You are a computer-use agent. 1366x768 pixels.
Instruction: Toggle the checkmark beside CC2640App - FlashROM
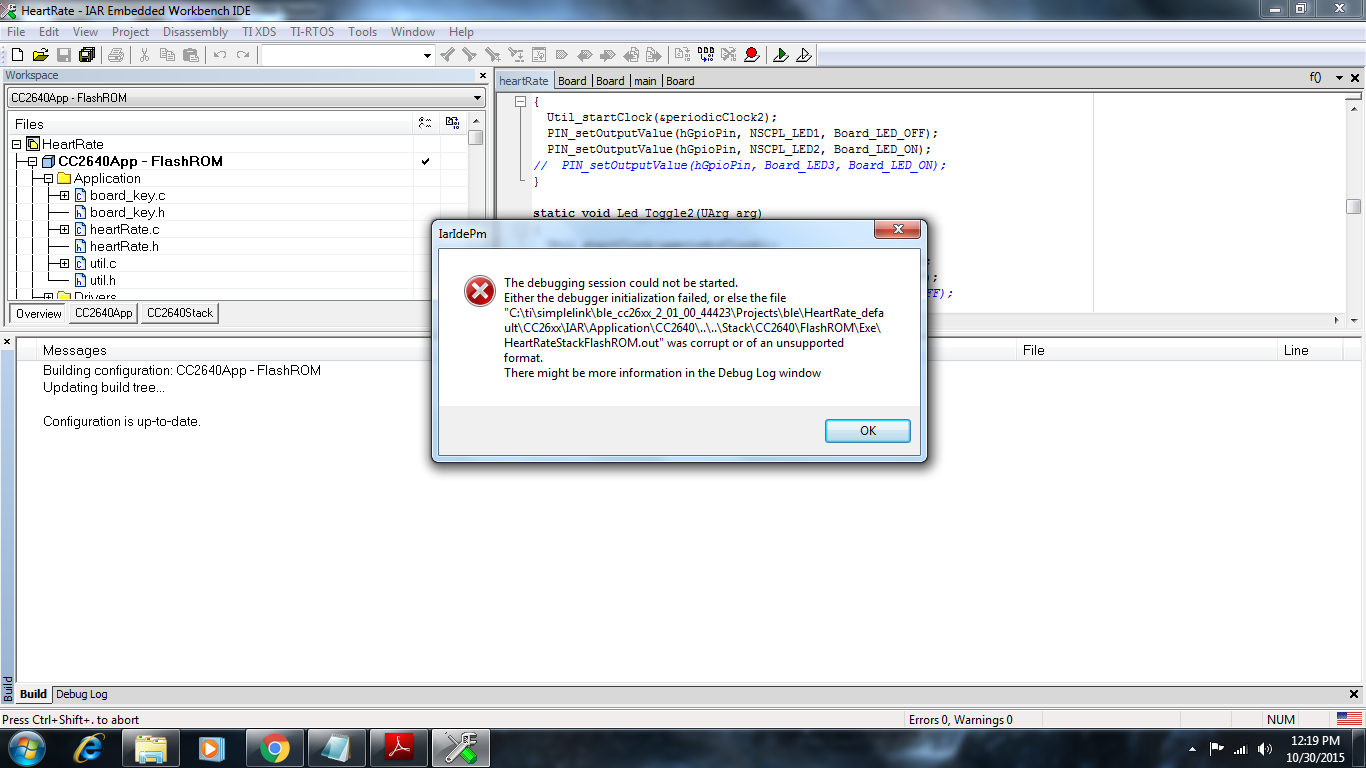click(426, 161)
